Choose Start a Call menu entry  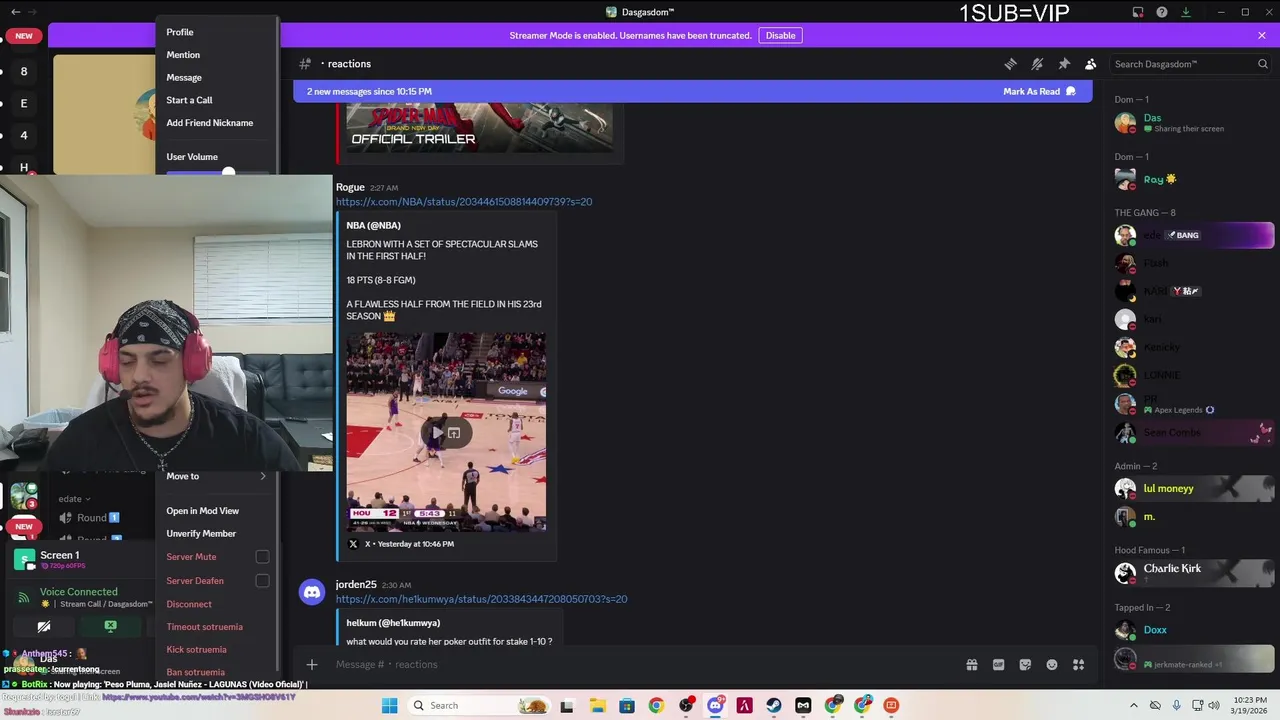click(189, 100)
